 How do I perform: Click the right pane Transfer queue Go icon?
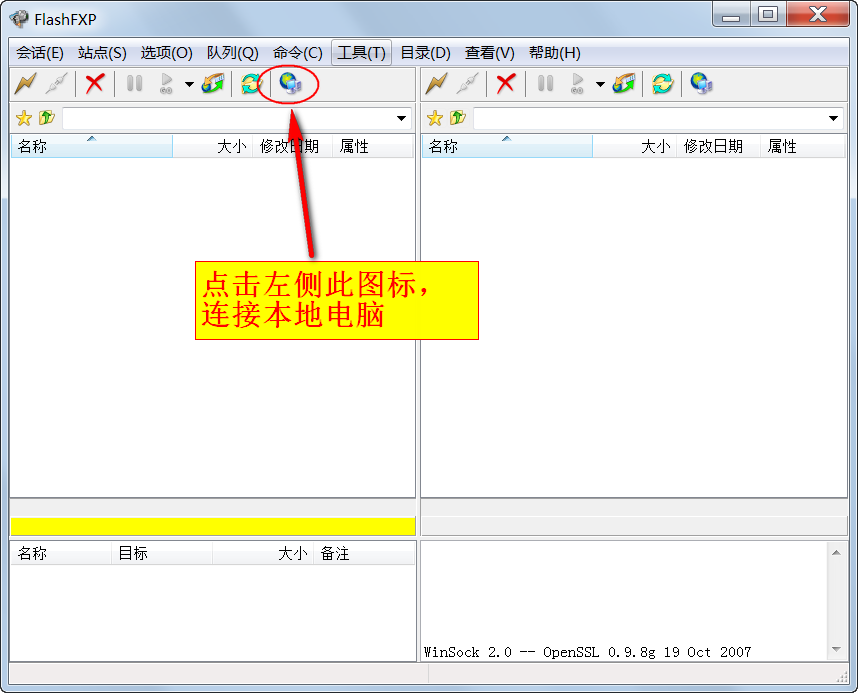pyautogui.click(x=577, y=84)
